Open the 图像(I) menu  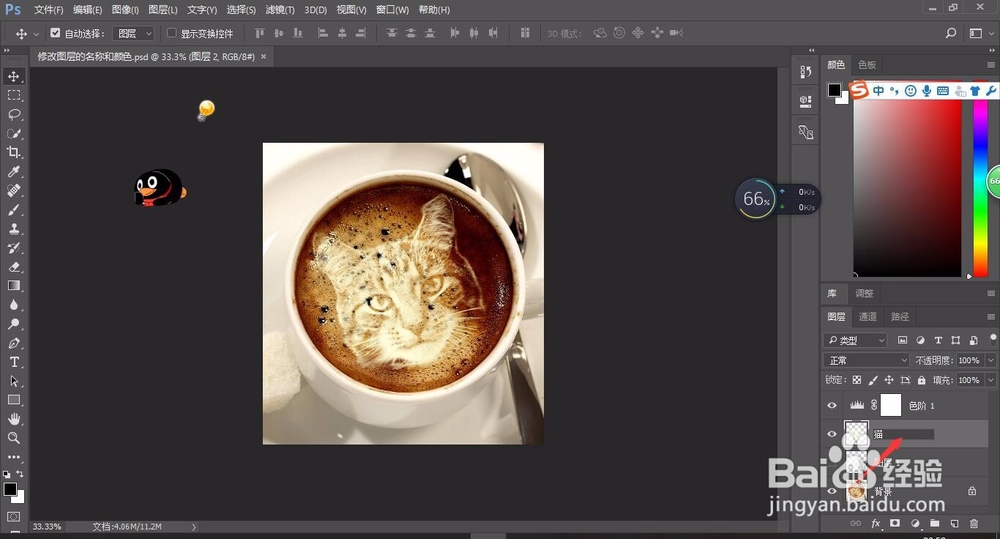coord(125,10)
